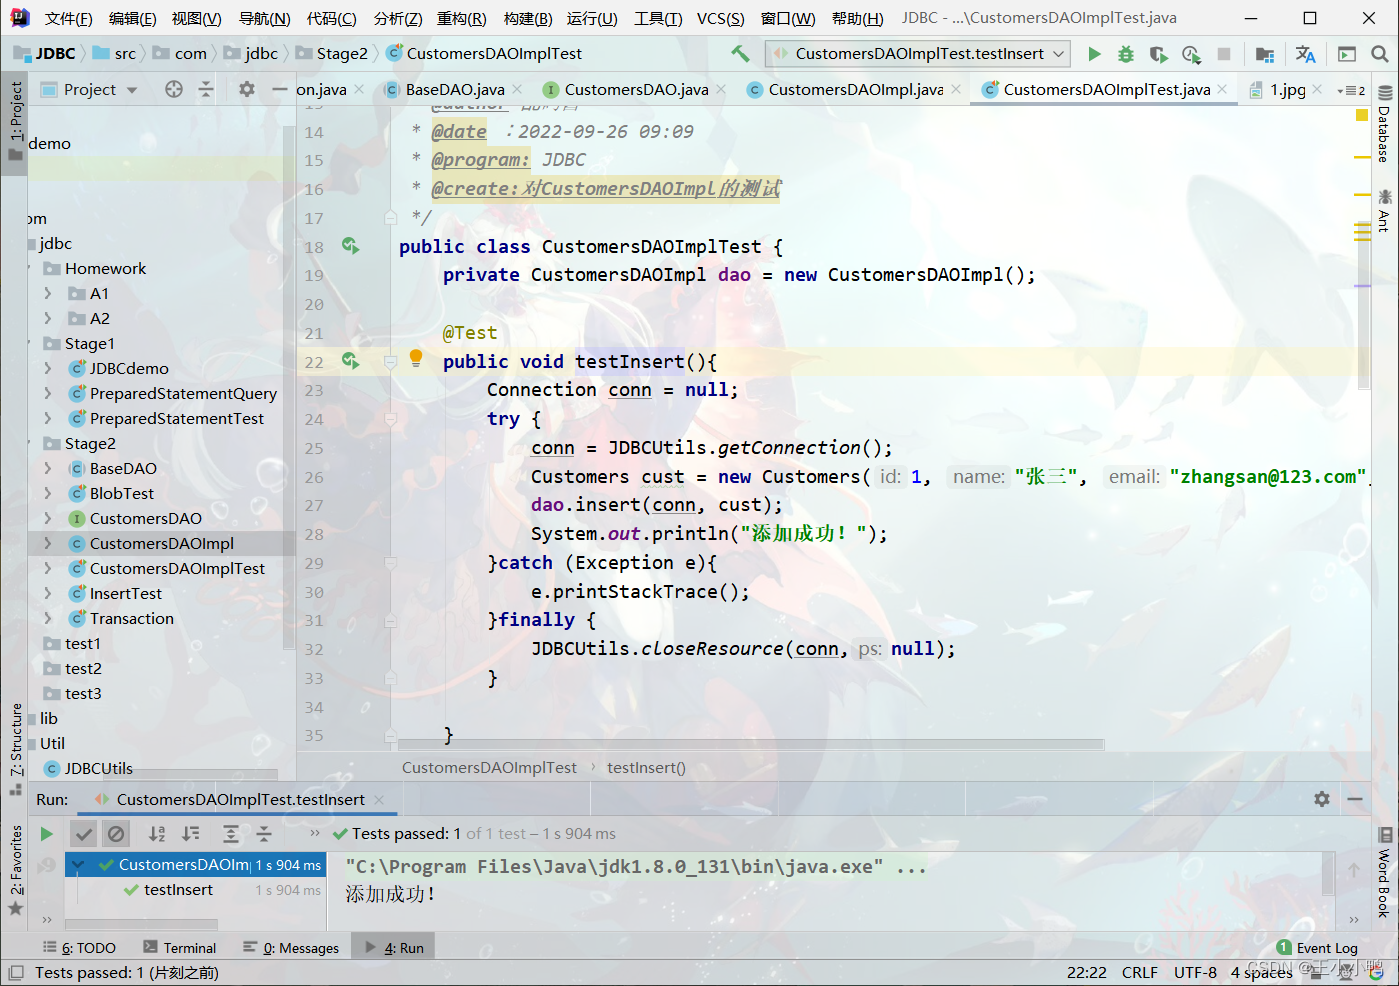Hide Project panel with minus icon

[279, 89]
